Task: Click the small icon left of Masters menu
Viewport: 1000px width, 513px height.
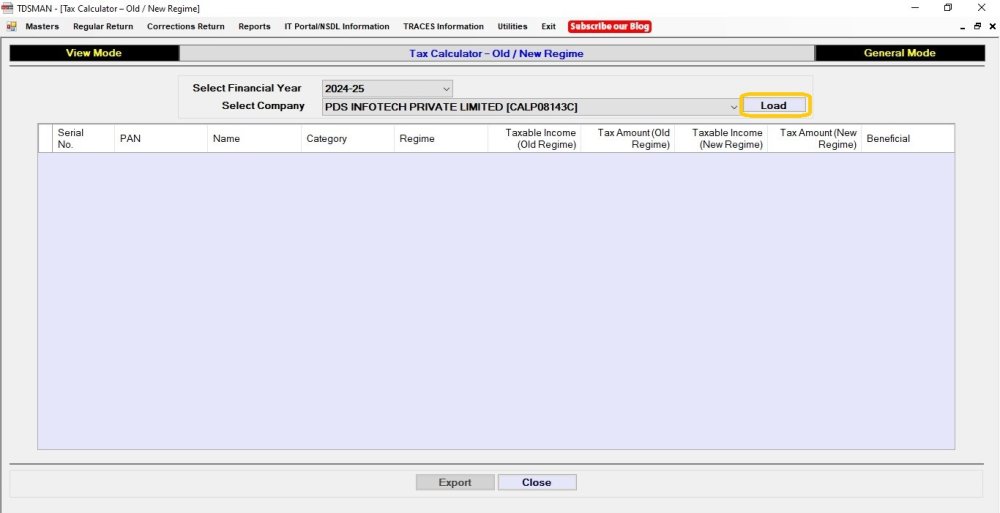Action: click(11, 27)
